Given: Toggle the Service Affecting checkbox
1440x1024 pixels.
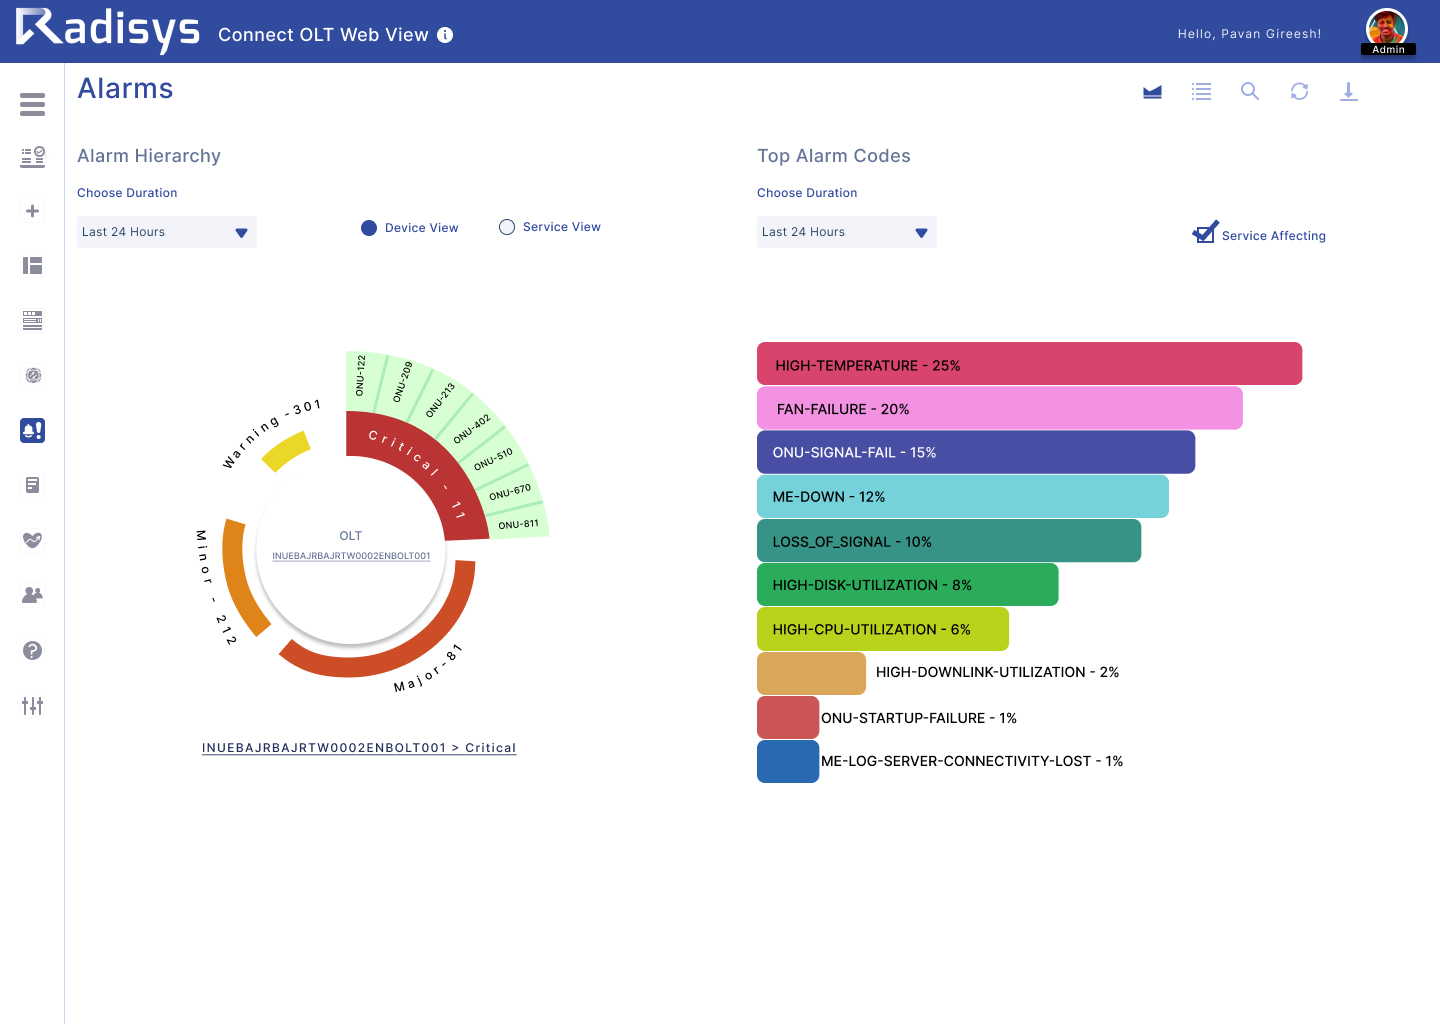Looking at the screenshot, I should (x=1205, y=233).
